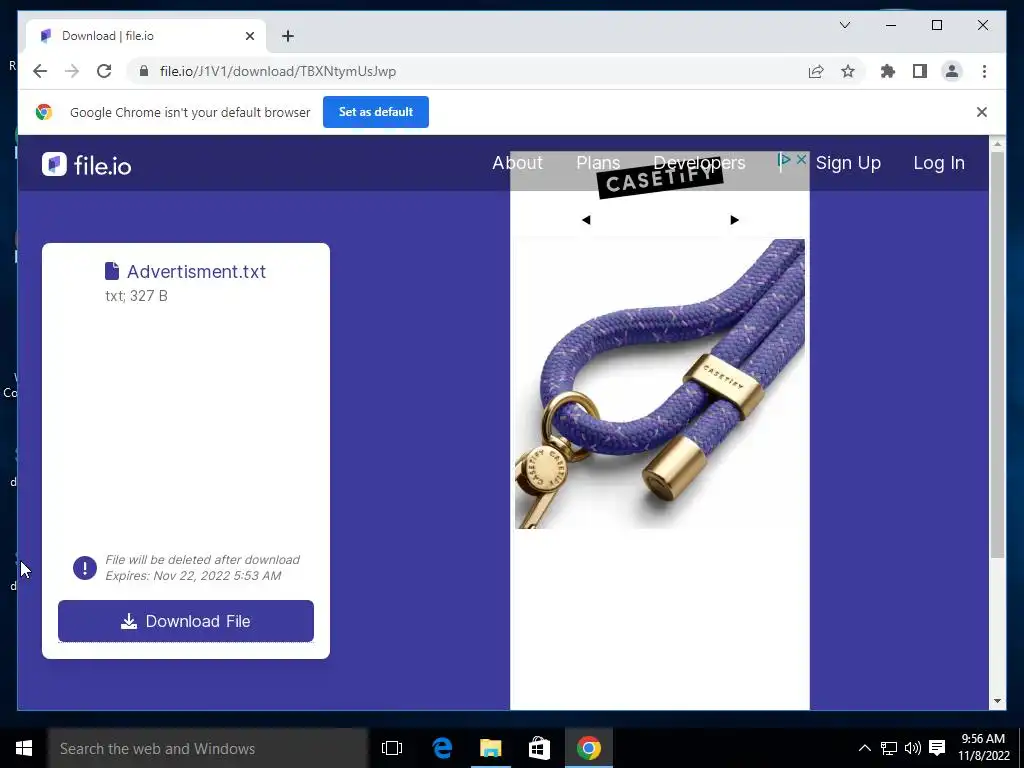1024x768 pixels.
Task: Open the Microsoft Store taskbar icon
Action: 539,748
